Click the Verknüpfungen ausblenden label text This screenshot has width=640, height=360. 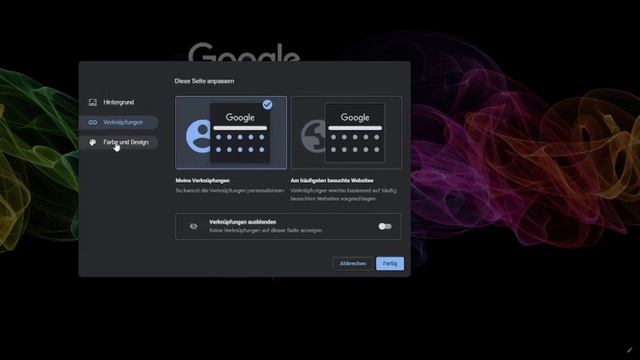click(242, 222)
